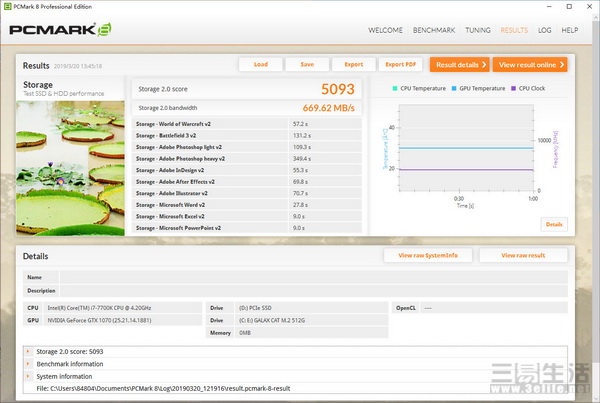The width and height of the screenshot is (600, 403).
Task: Select the Microsoft Excel v2 row
Action: 247,216
